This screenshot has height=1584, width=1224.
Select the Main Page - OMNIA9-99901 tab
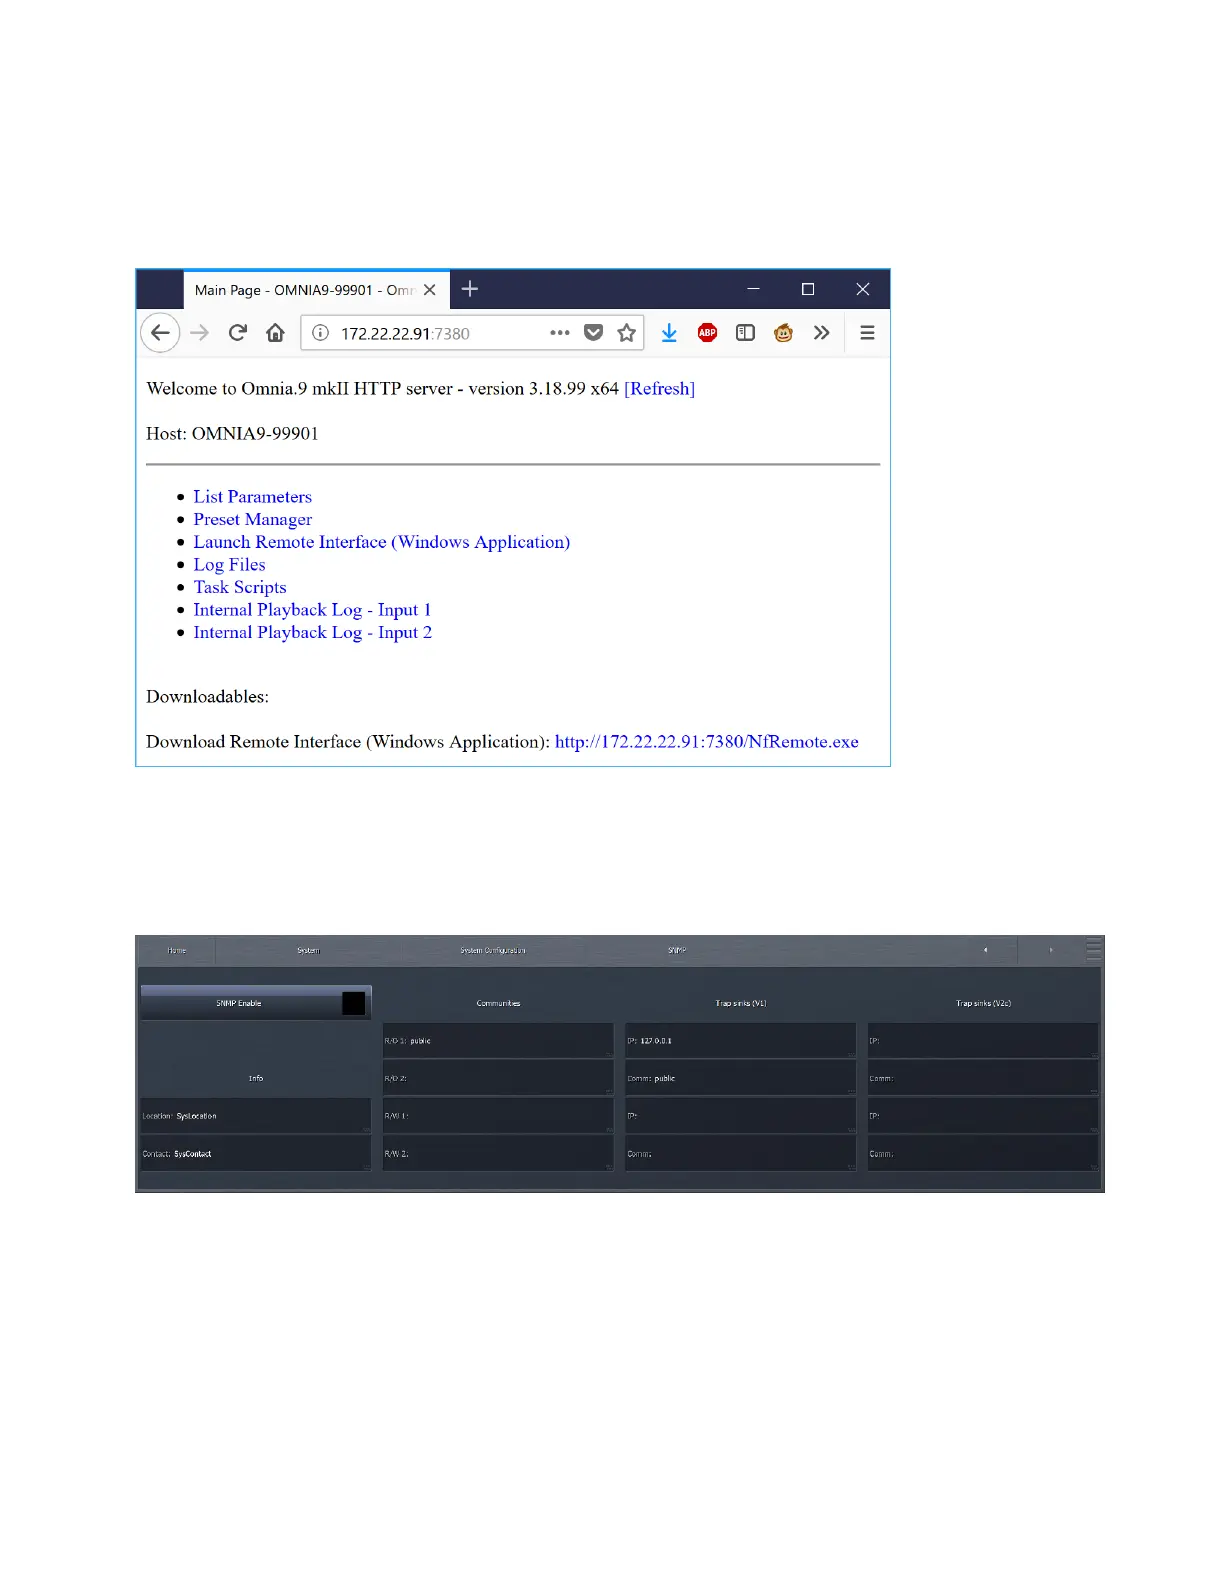(x=316, y=290)
